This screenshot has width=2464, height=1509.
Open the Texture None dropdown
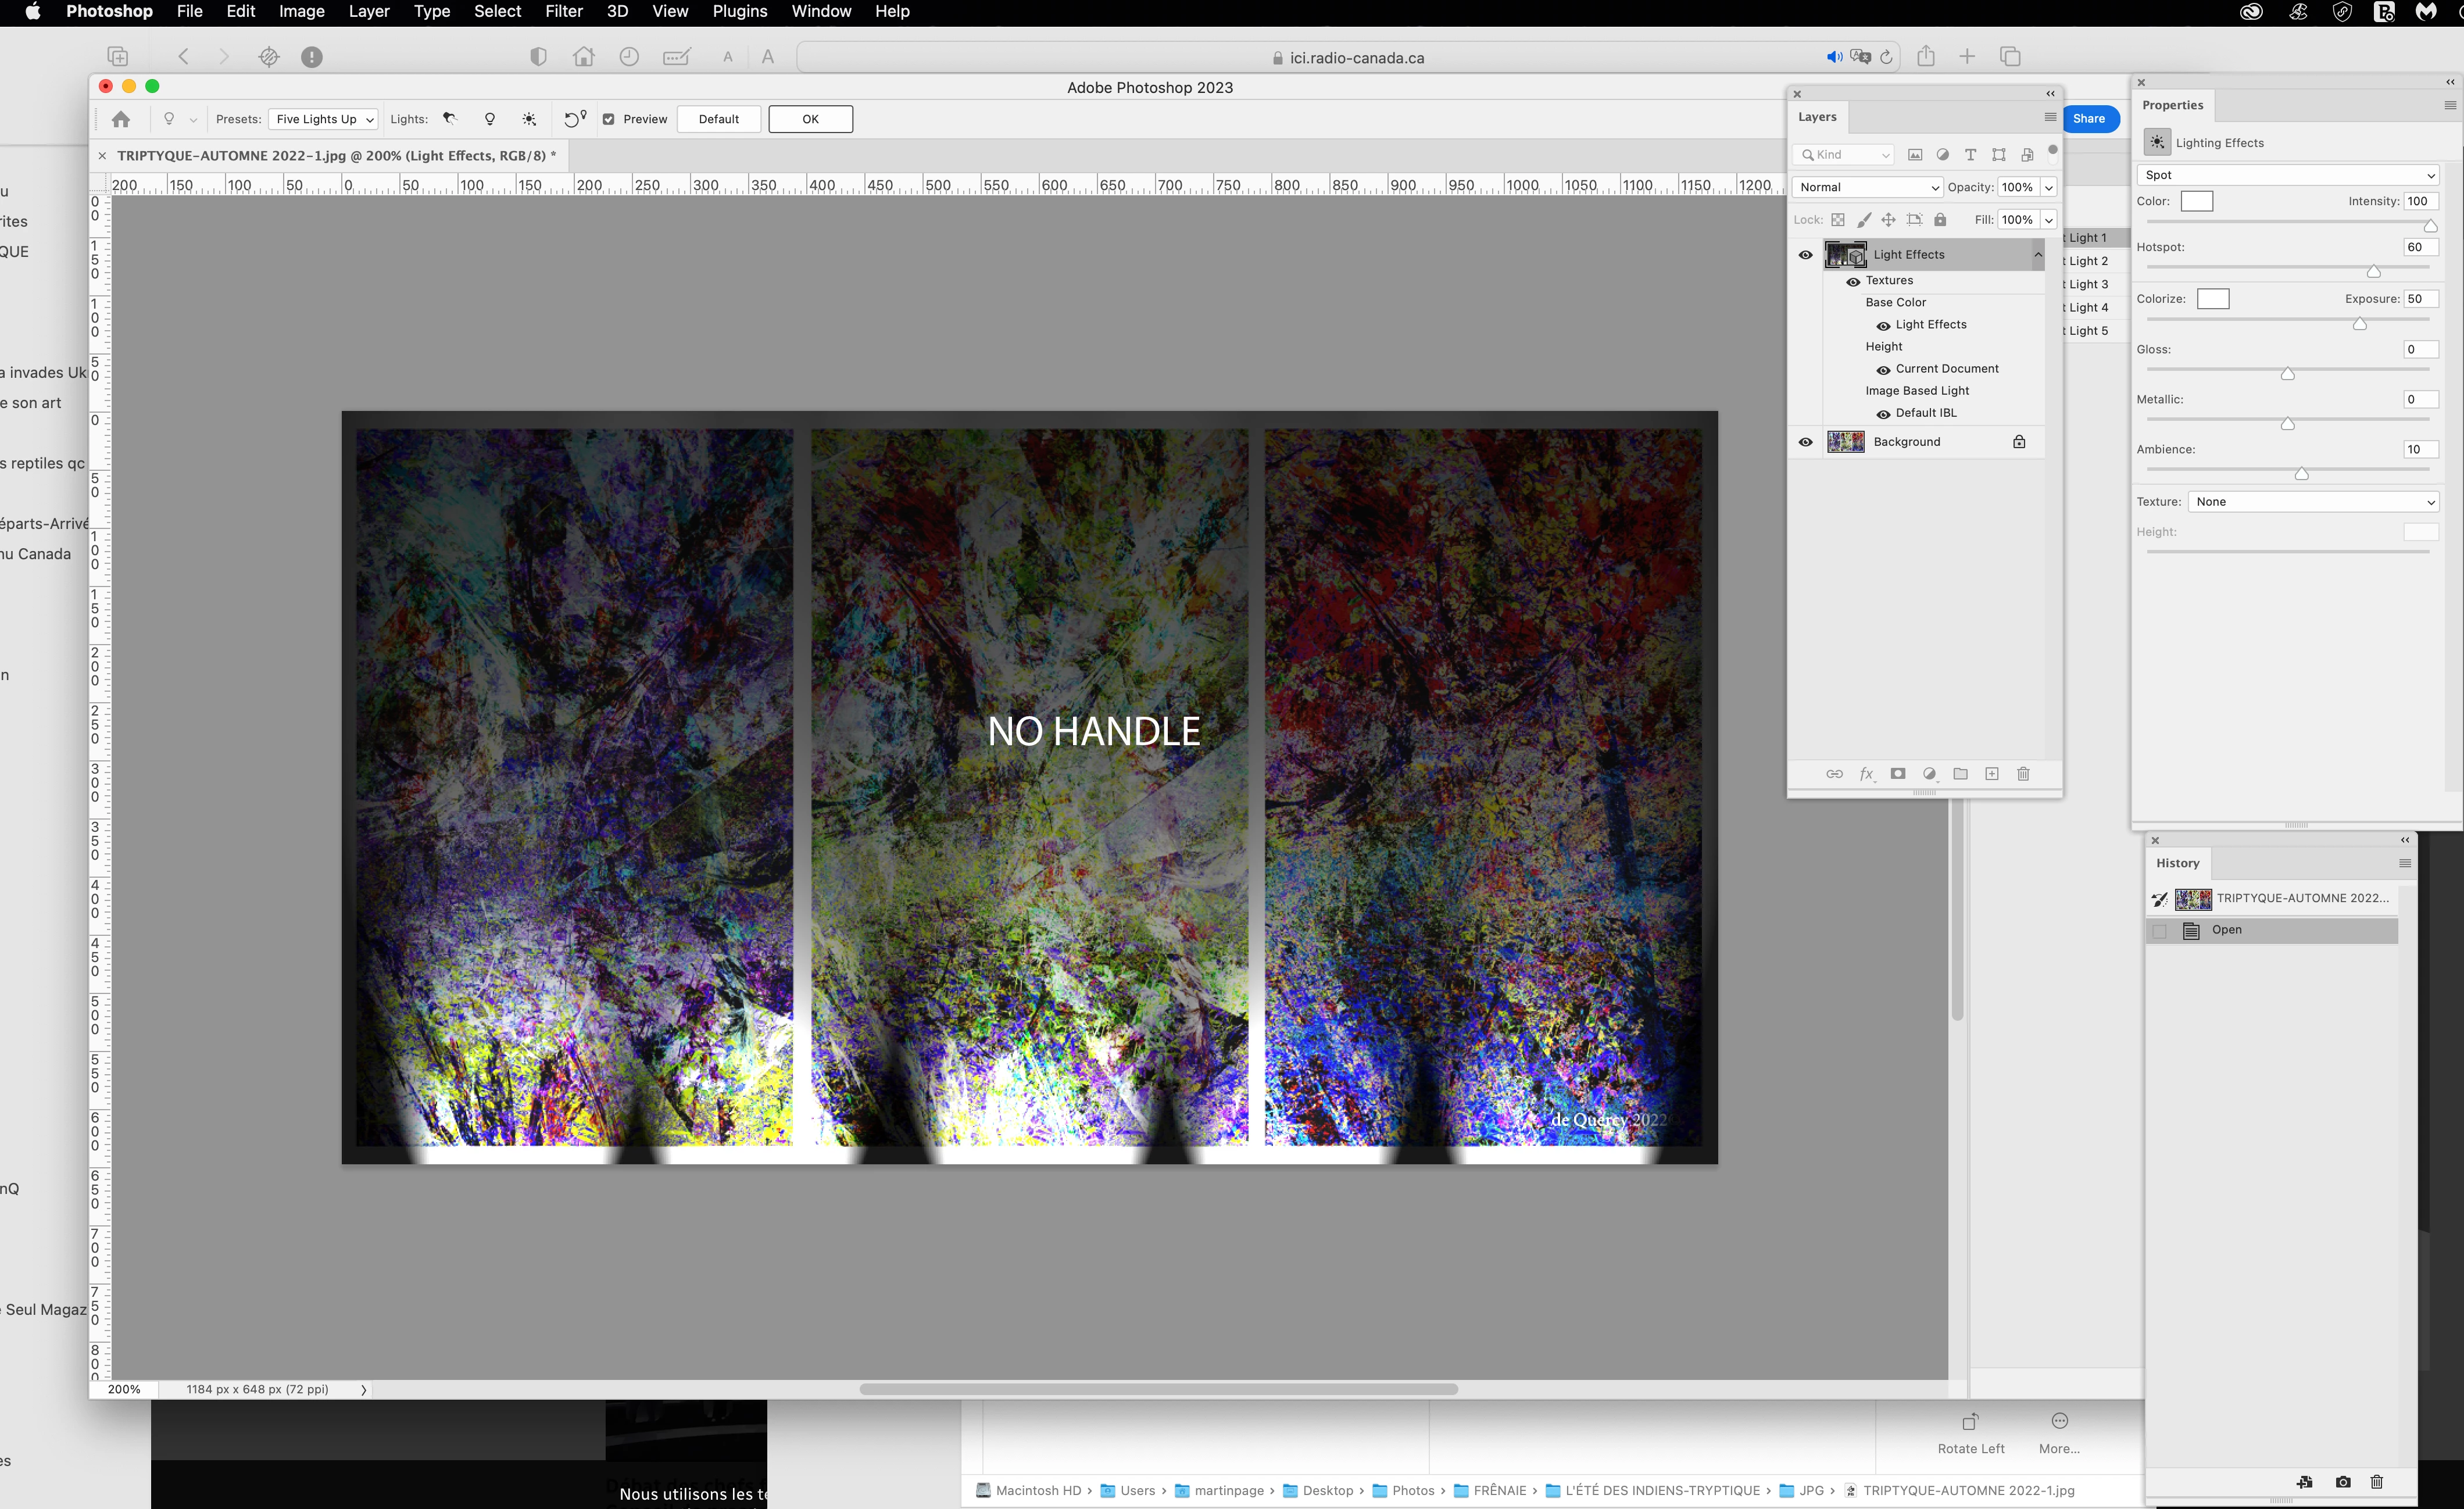2314,502
